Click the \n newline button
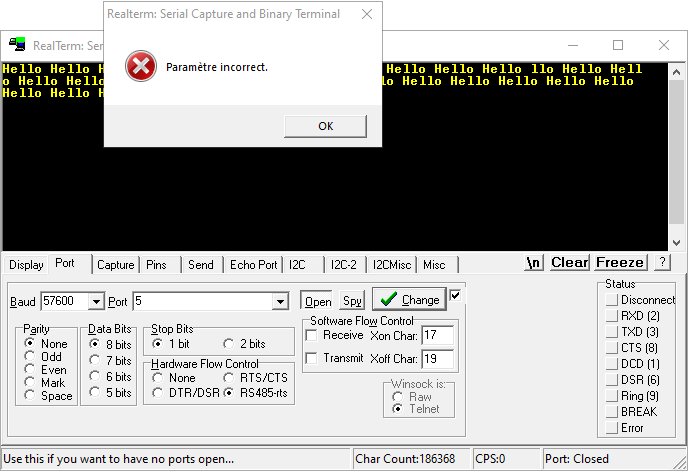Screen dimensions: 688x471 coord(534,262)
